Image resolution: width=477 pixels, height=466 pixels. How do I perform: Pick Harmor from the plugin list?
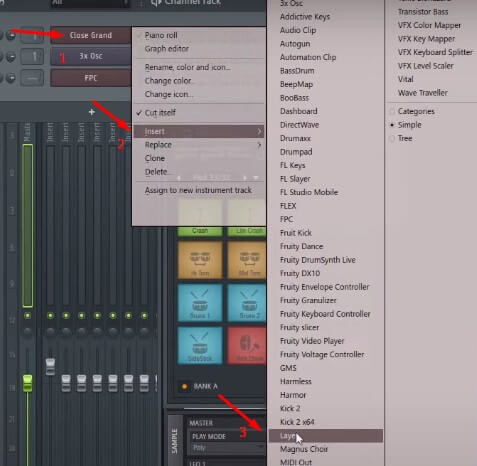click(293, 395)
